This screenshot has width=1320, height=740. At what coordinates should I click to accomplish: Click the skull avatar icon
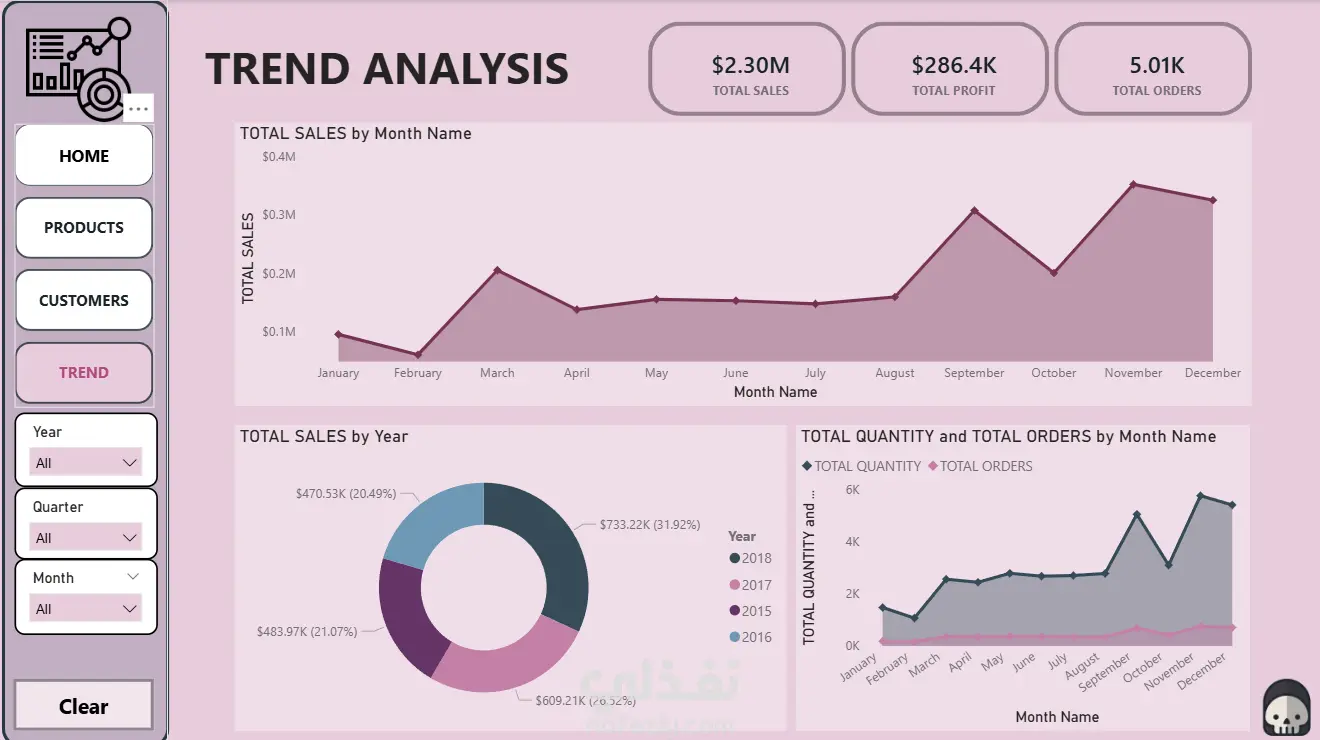click(x=1285, y=707)
